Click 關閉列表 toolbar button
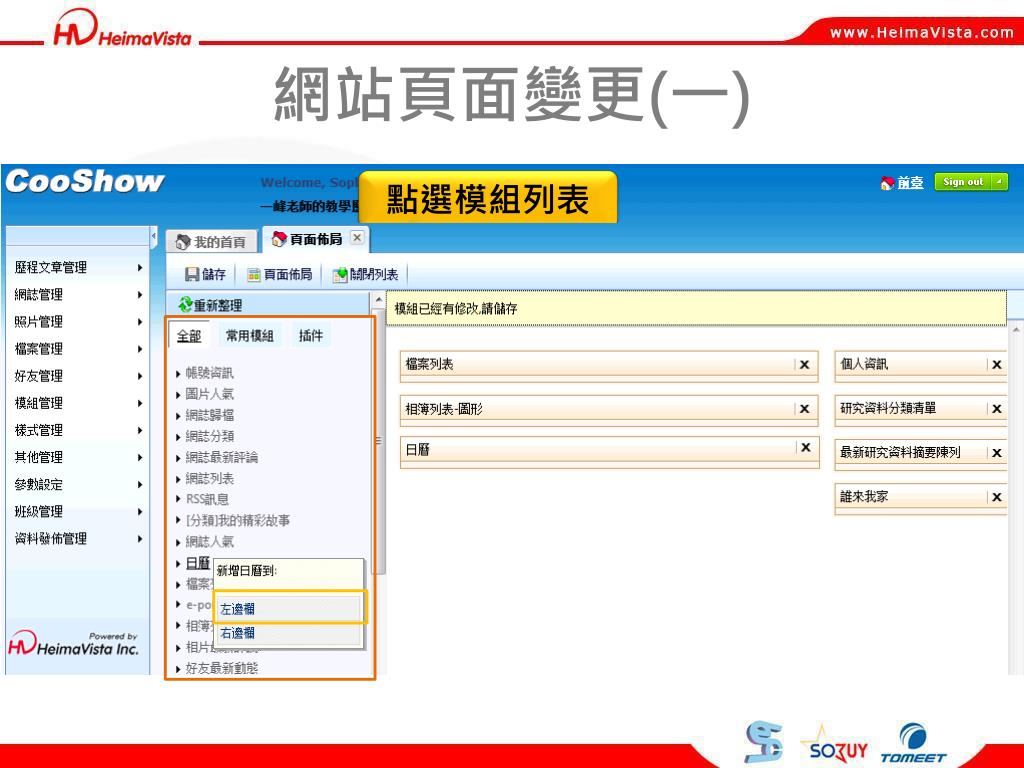Viewport: 1024px width, 768px height. [366, 274]
